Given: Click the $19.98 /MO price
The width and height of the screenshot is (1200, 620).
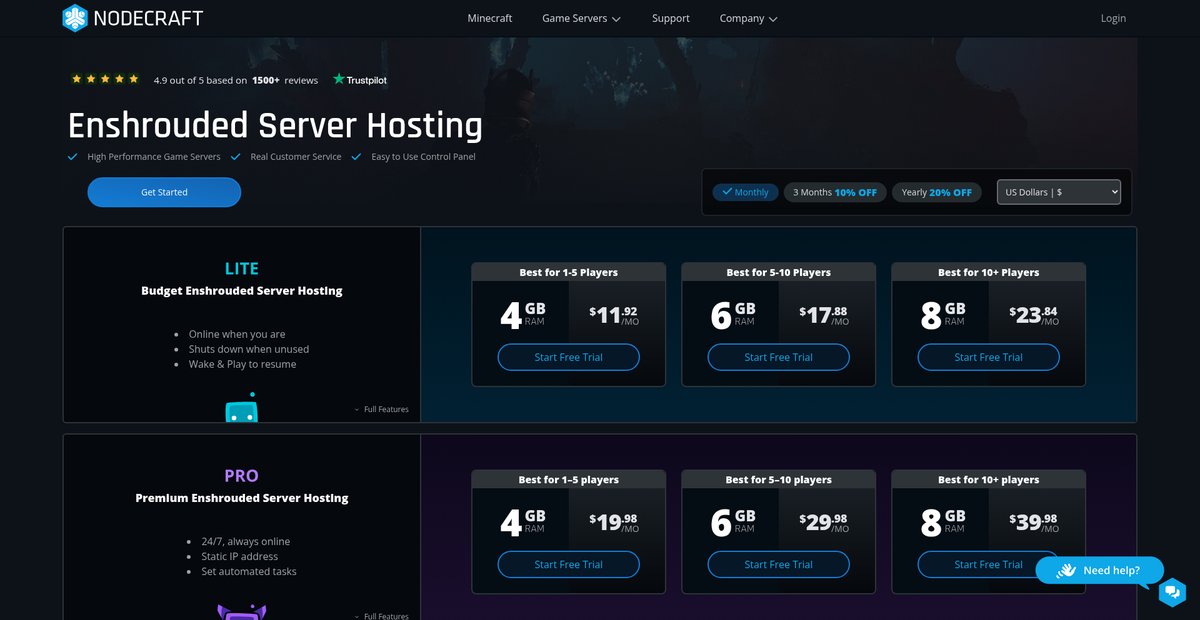Looking at the screenshot, I should click(x=614, y=522).
